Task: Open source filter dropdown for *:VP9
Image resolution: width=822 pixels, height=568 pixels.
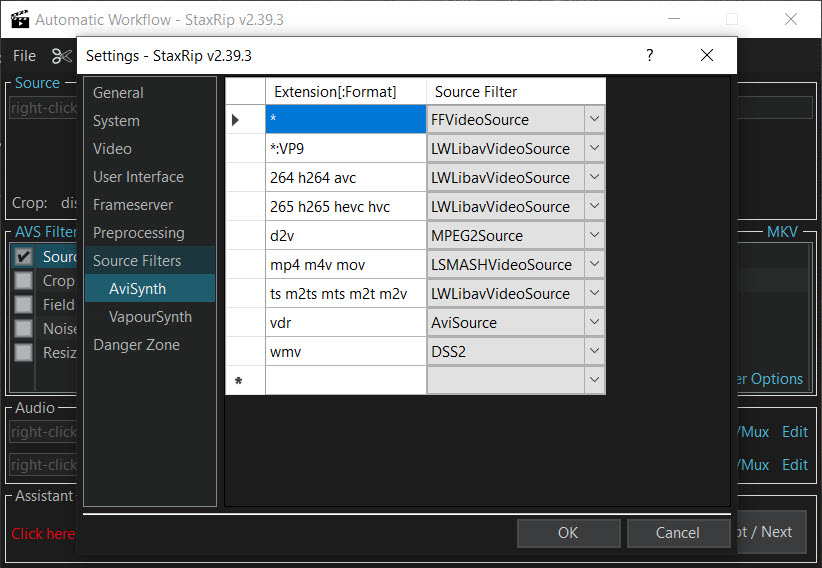Action: click(594, 148)
